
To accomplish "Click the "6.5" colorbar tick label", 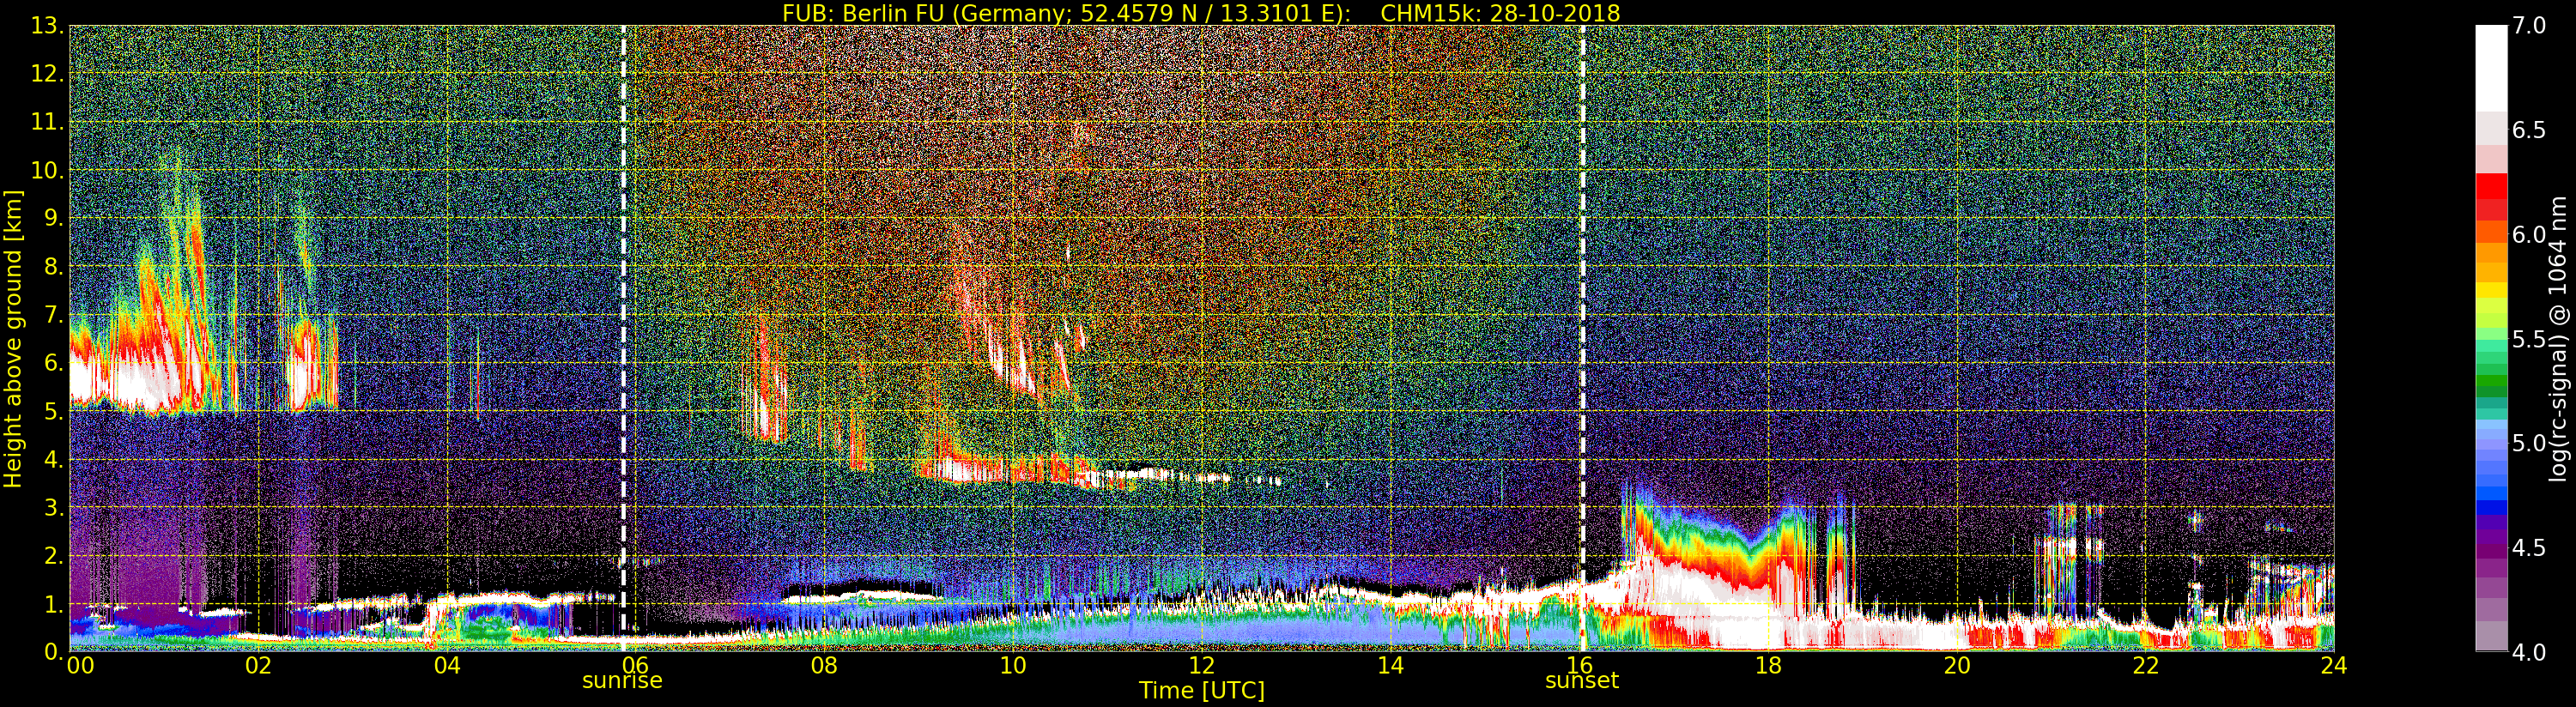I will [x=2529, y=130].
